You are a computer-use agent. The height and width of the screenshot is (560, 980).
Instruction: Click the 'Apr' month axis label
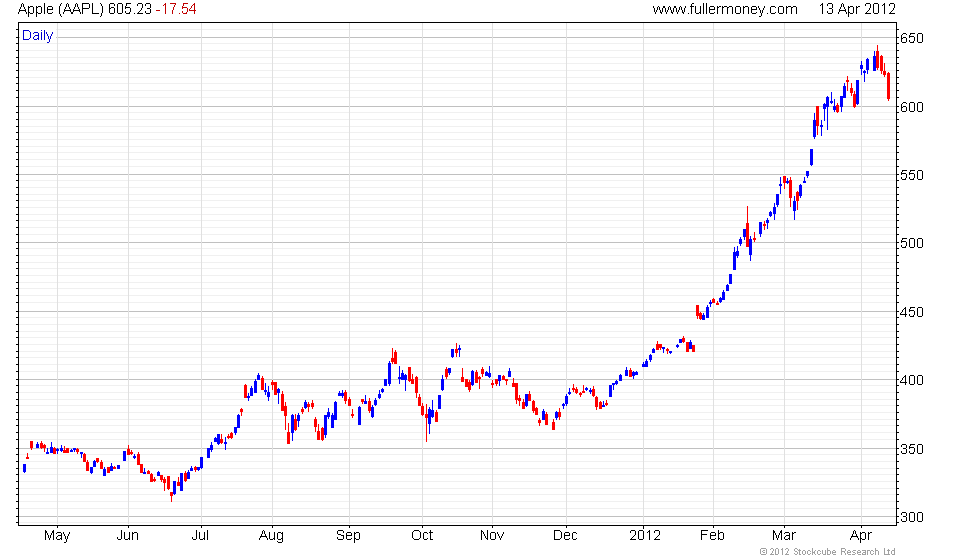[861, 536]
